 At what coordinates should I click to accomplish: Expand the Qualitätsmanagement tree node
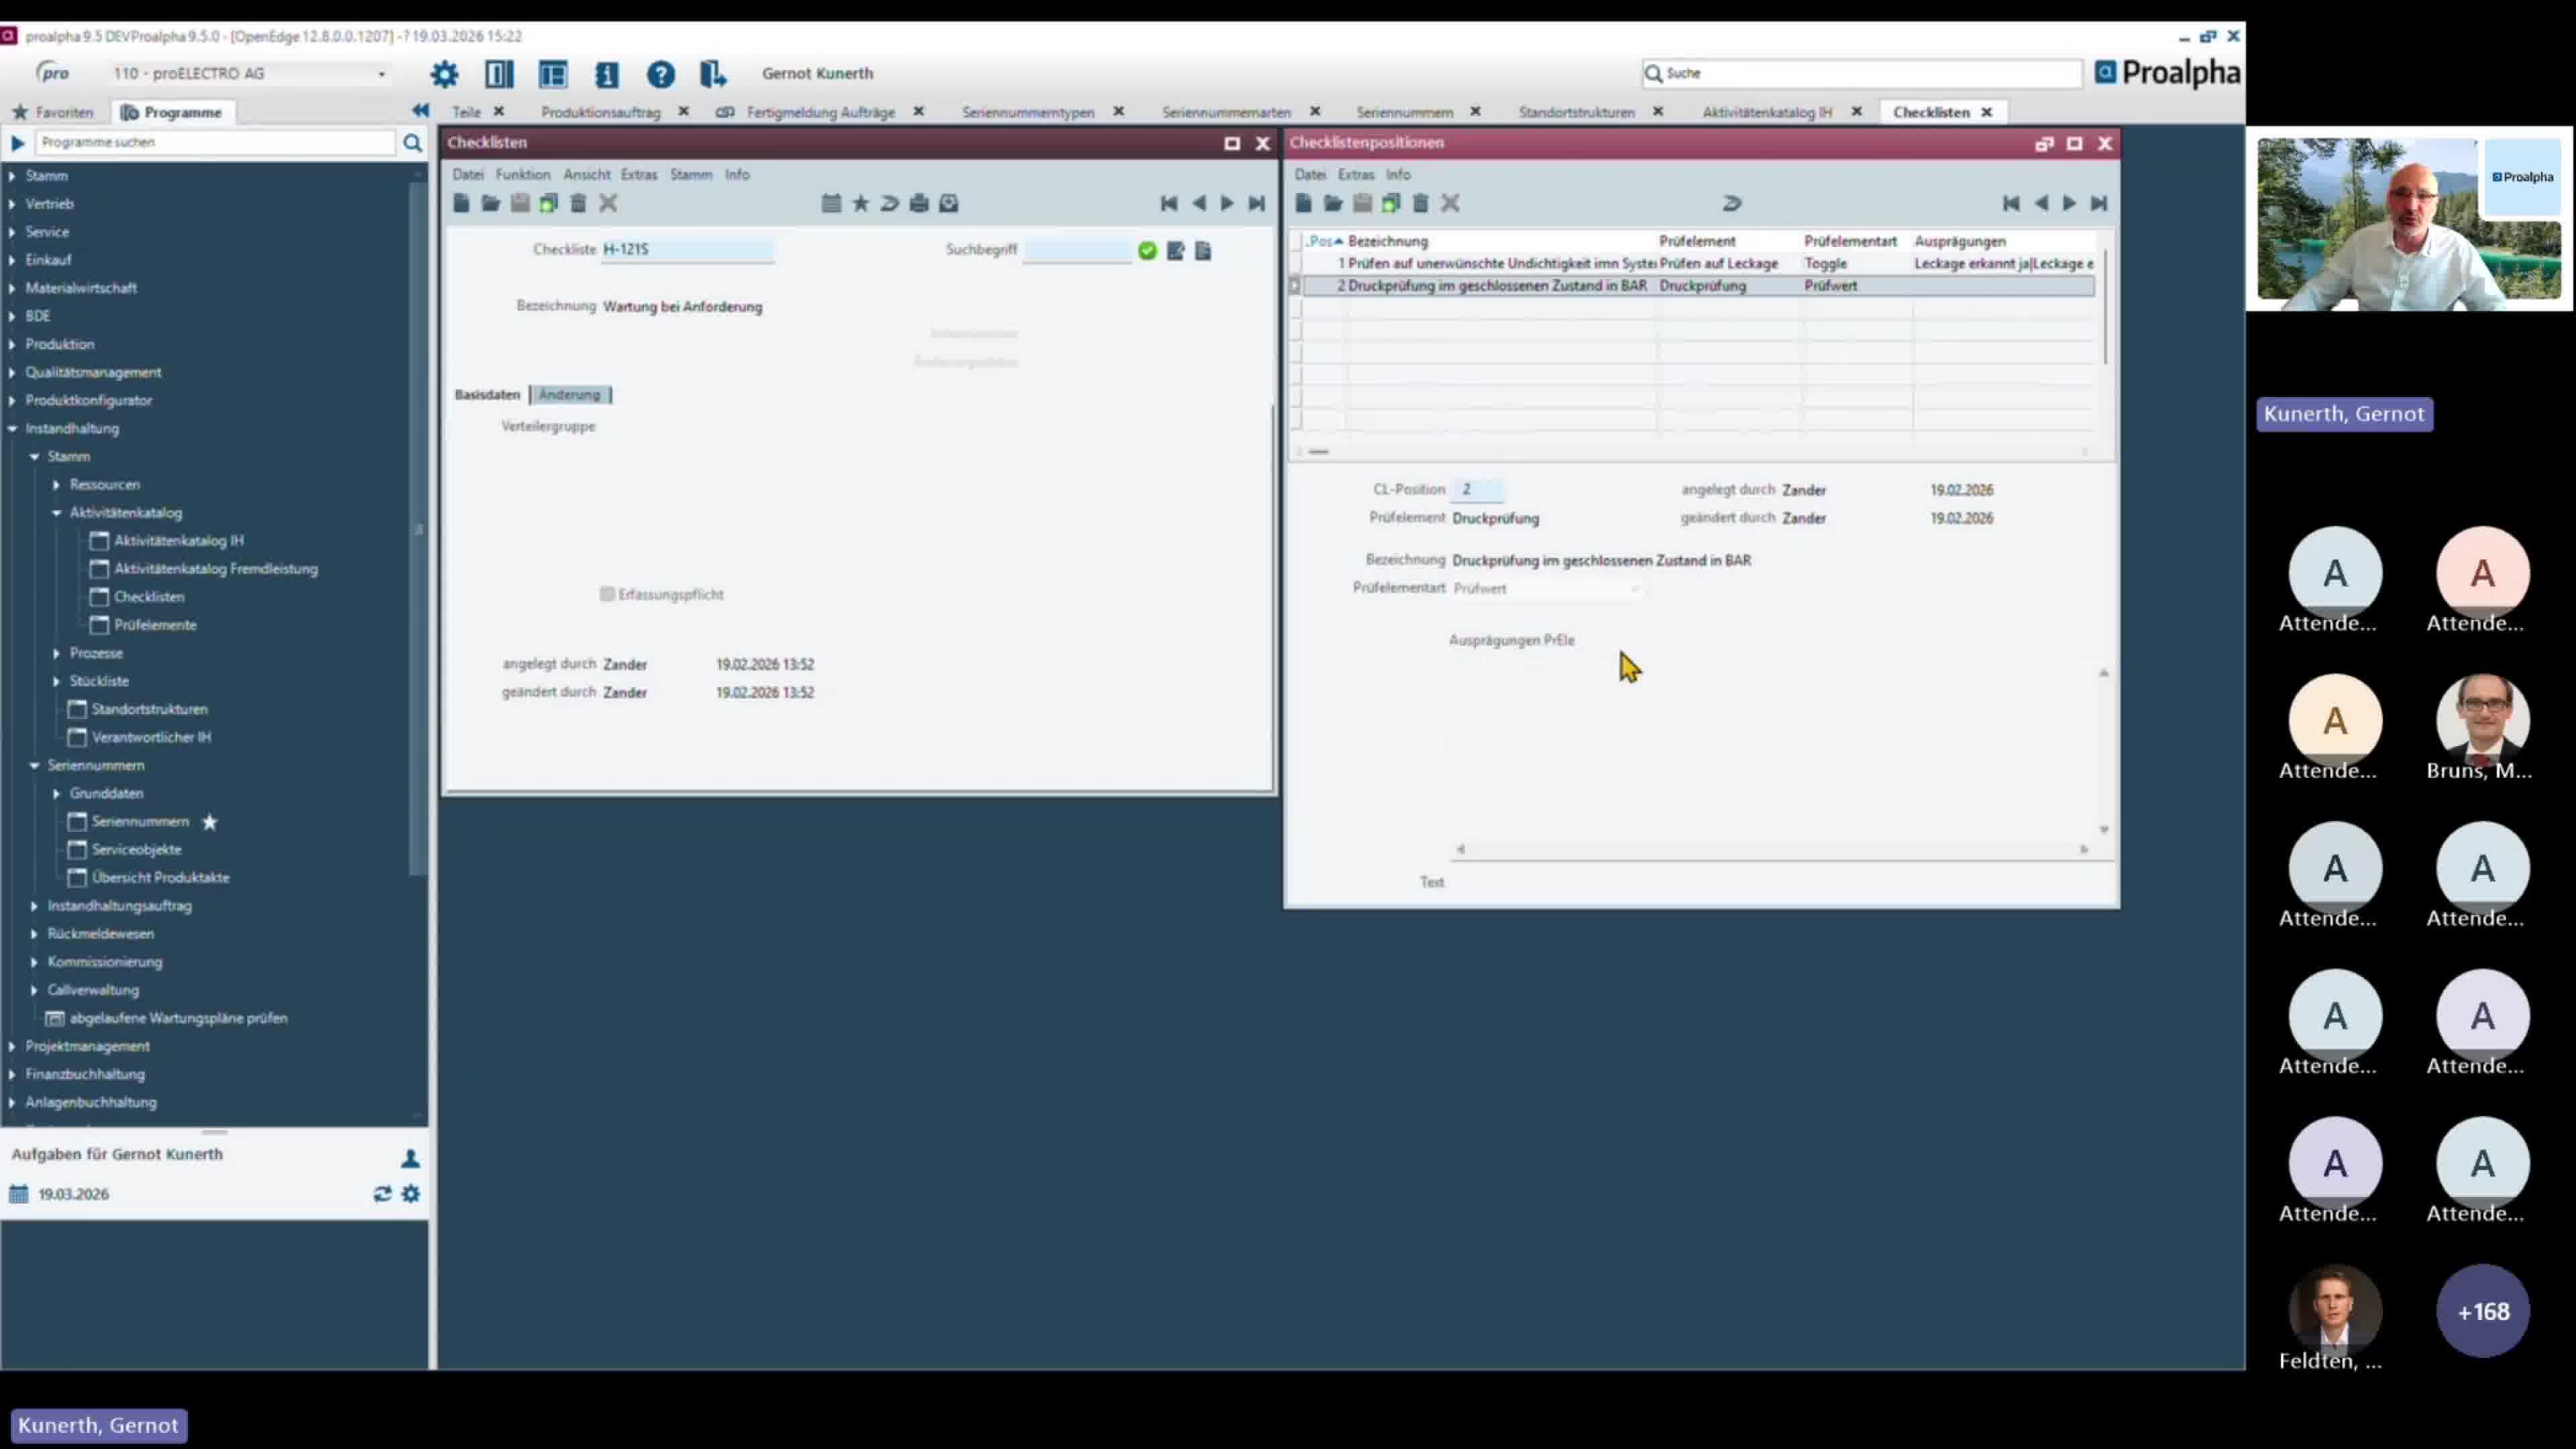[x=12, y=373]
